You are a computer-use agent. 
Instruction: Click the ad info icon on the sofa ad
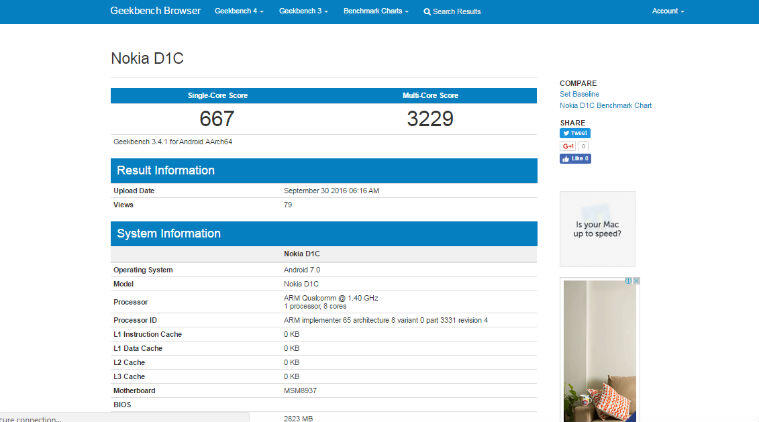(632, 282)
